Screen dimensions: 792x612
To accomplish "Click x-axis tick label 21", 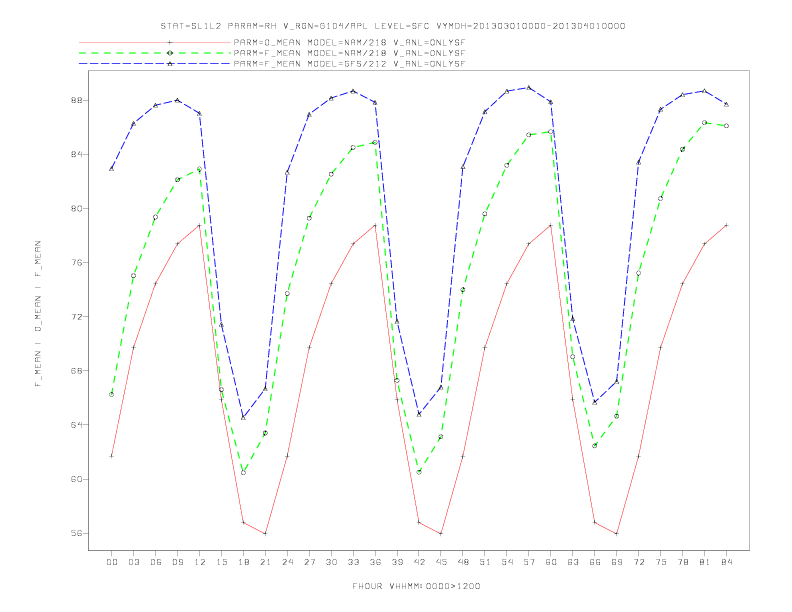I will [x=265, y=562].
